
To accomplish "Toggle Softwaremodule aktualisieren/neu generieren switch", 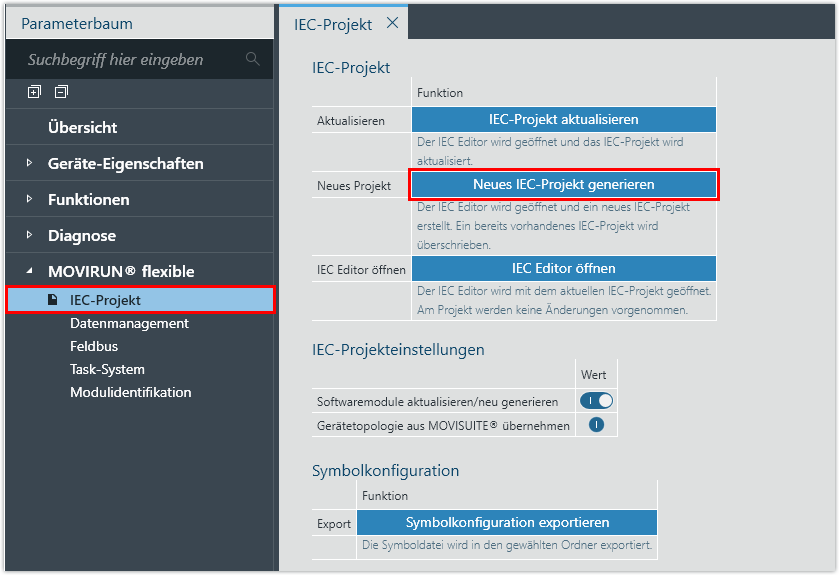I will coord(596,401).
